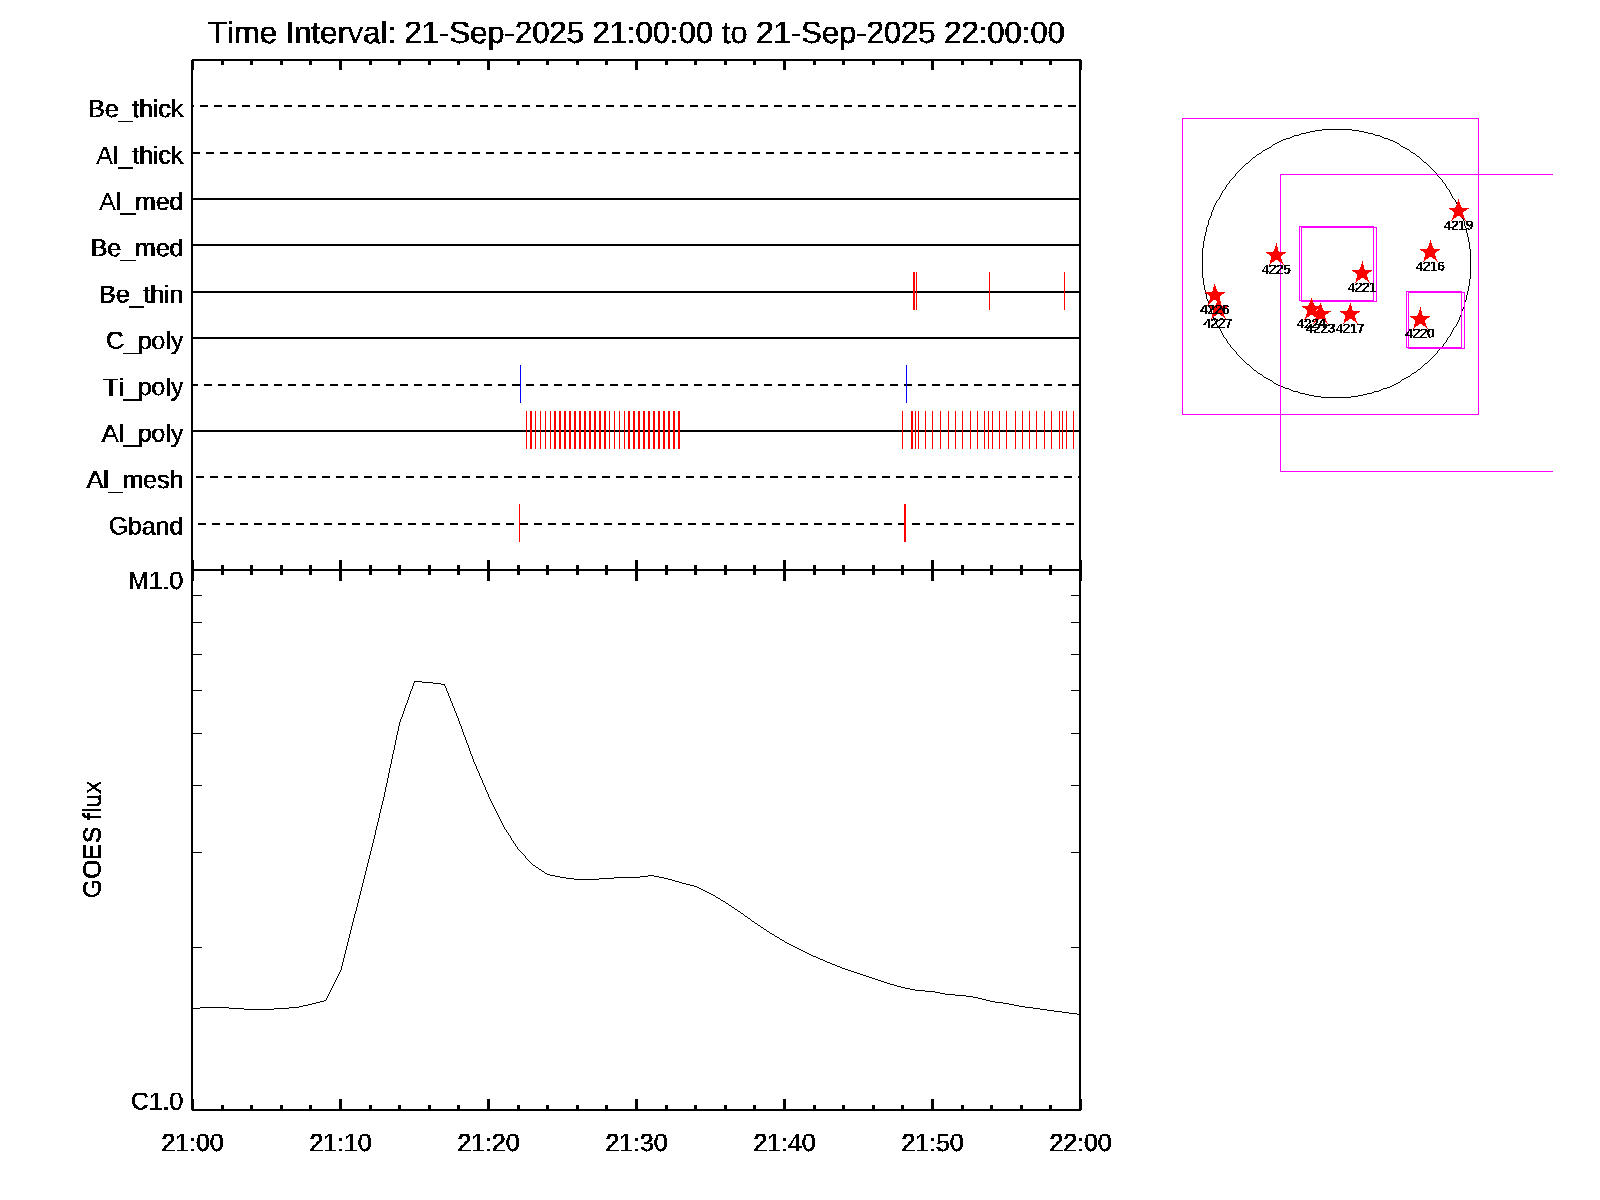The width and height of the screenshot is (1600, 1200).
Task: Click the Be_thick filter row label
Action: coord(136,108)
